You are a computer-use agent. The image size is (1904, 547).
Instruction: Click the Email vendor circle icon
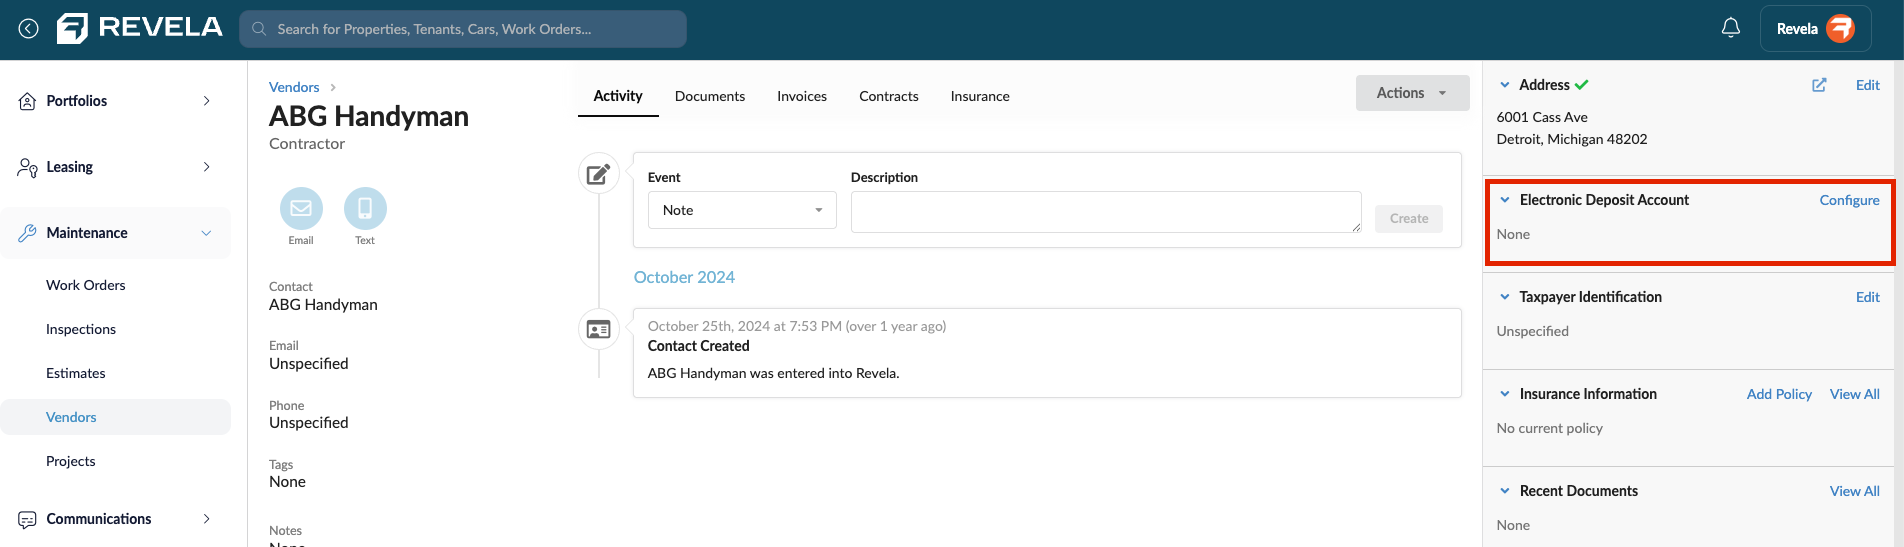pos(301,209)
